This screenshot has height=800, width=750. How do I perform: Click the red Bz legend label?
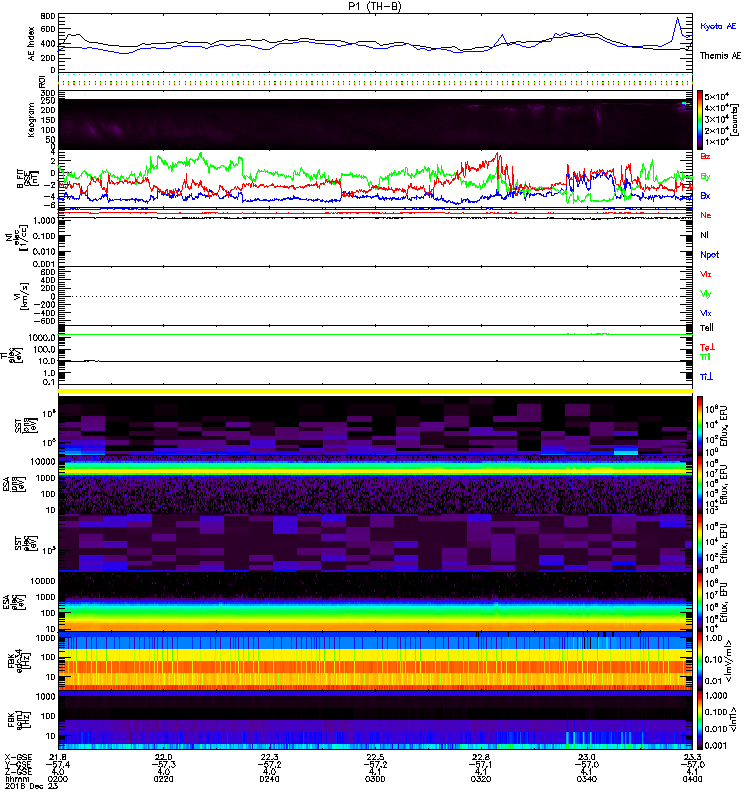click(705, 156)
